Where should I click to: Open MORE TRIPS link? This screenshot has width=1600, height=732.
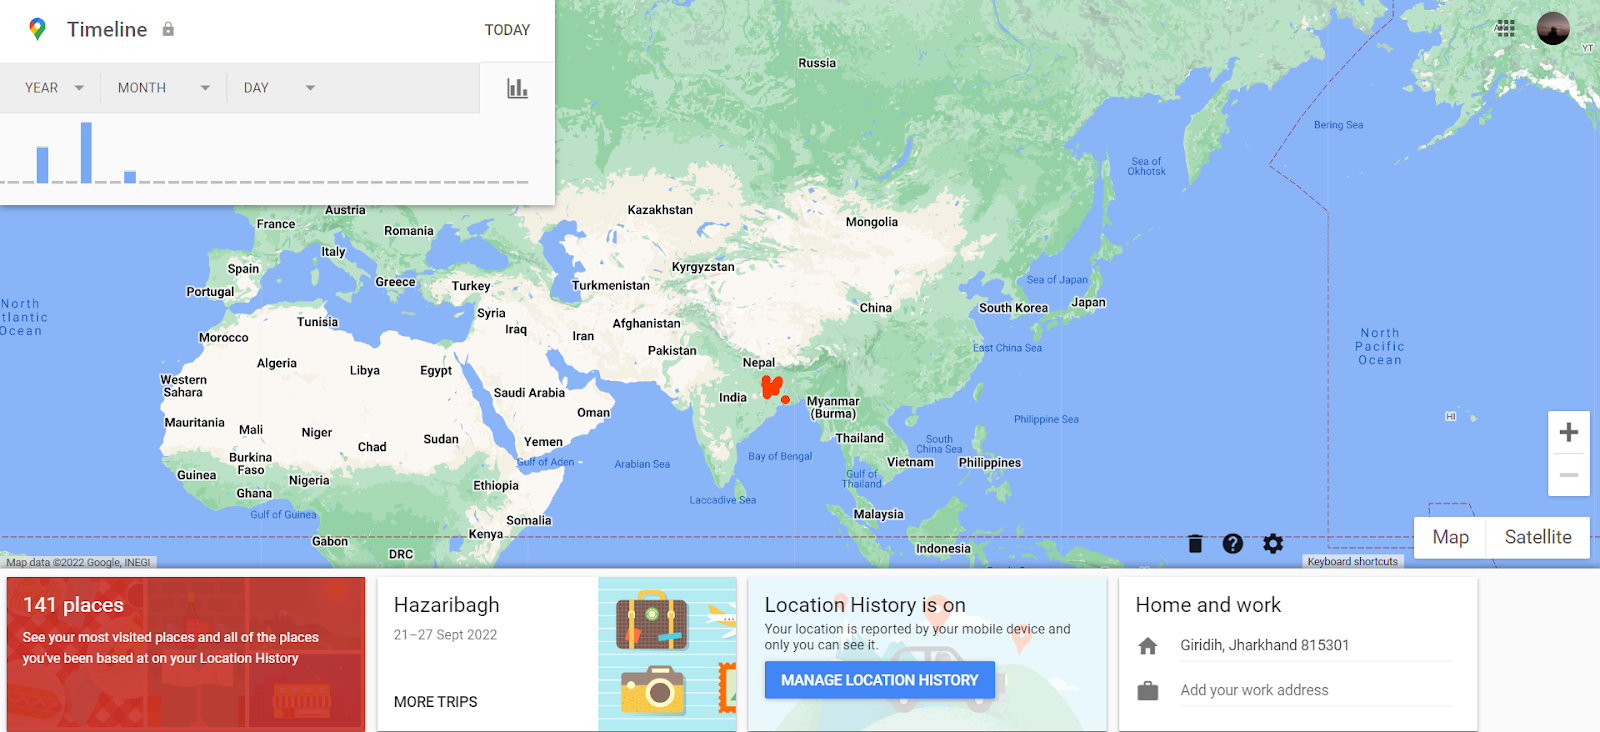point(435,702)
